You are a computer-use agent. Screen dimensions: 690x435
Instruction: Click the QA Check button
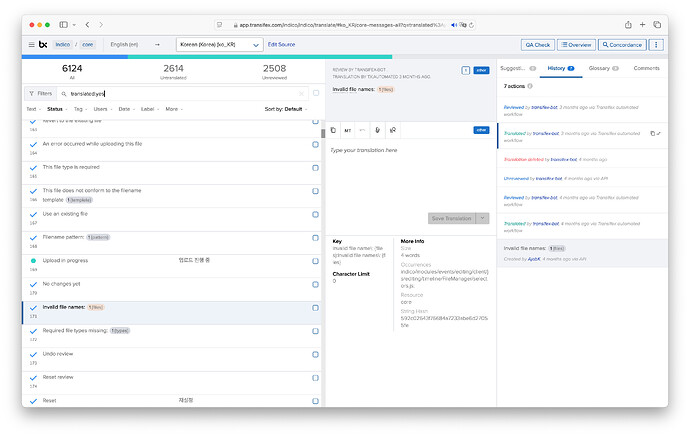pos(538,44)
